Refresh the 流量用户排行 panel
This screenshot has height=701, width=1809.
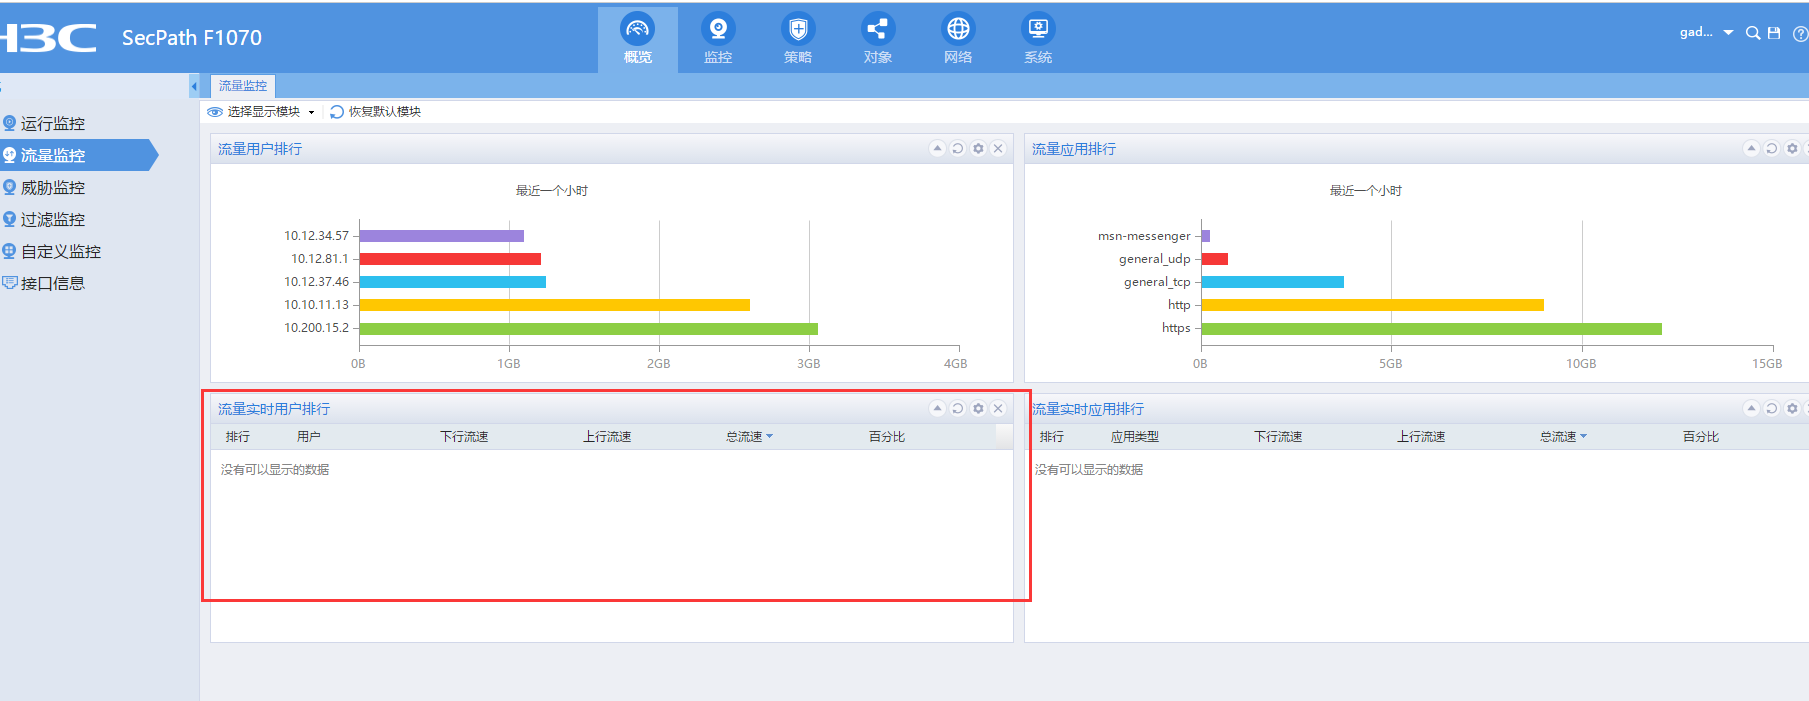point(957,149)
